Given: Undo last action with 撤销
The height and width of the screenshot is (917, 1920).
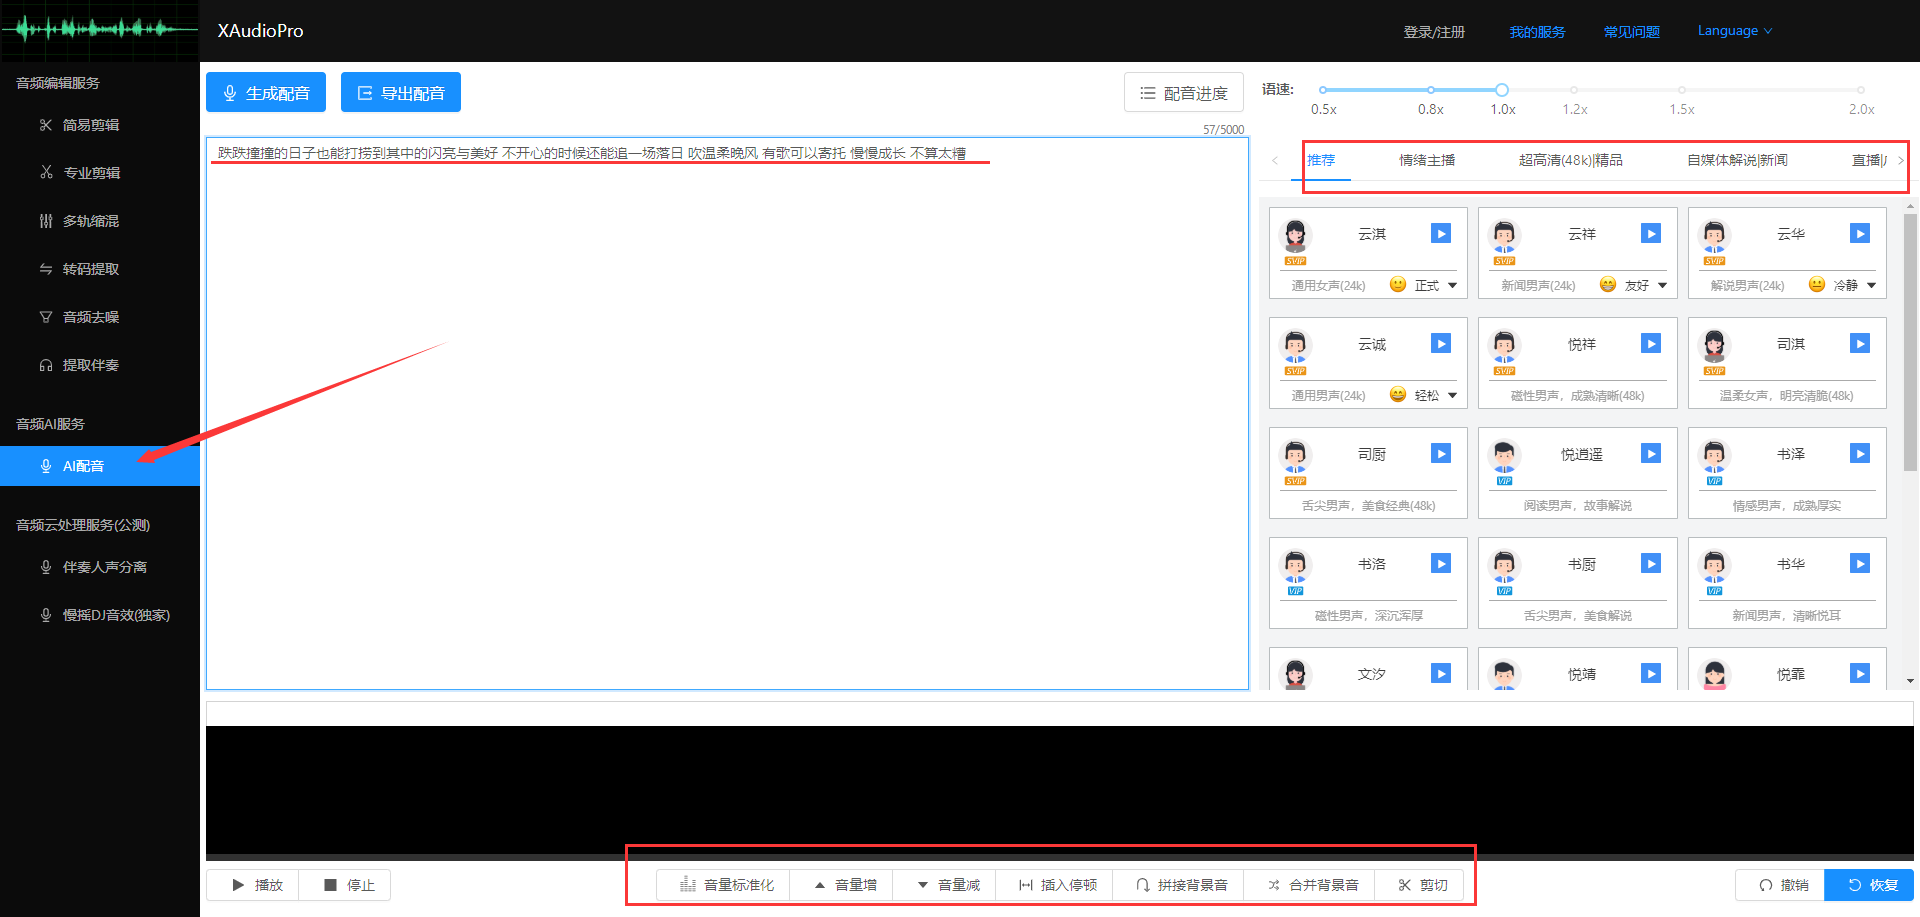Looking at the screenshot, I should point(1778,884).
